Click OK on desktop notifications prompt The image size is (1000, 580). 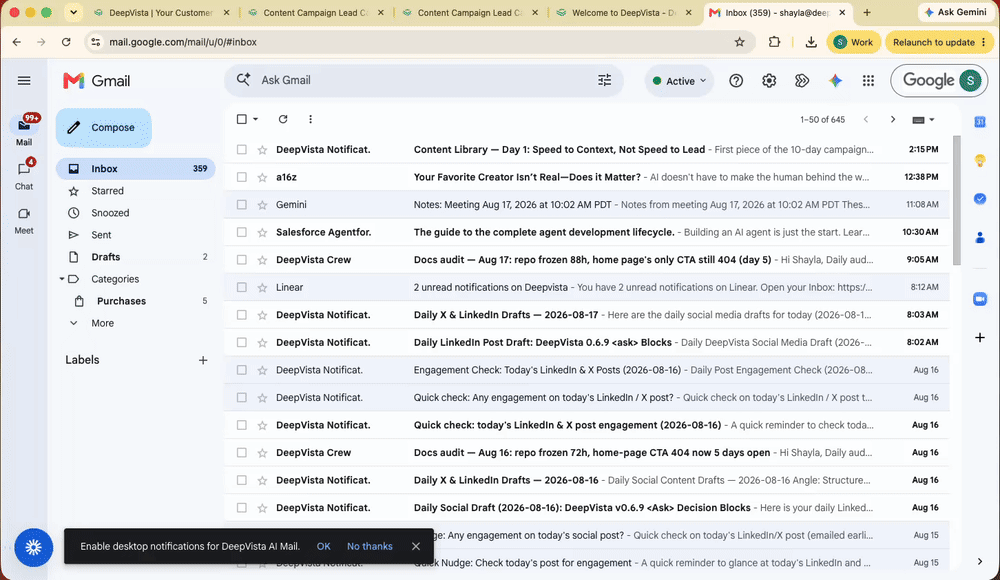click(x=323, y=547)
